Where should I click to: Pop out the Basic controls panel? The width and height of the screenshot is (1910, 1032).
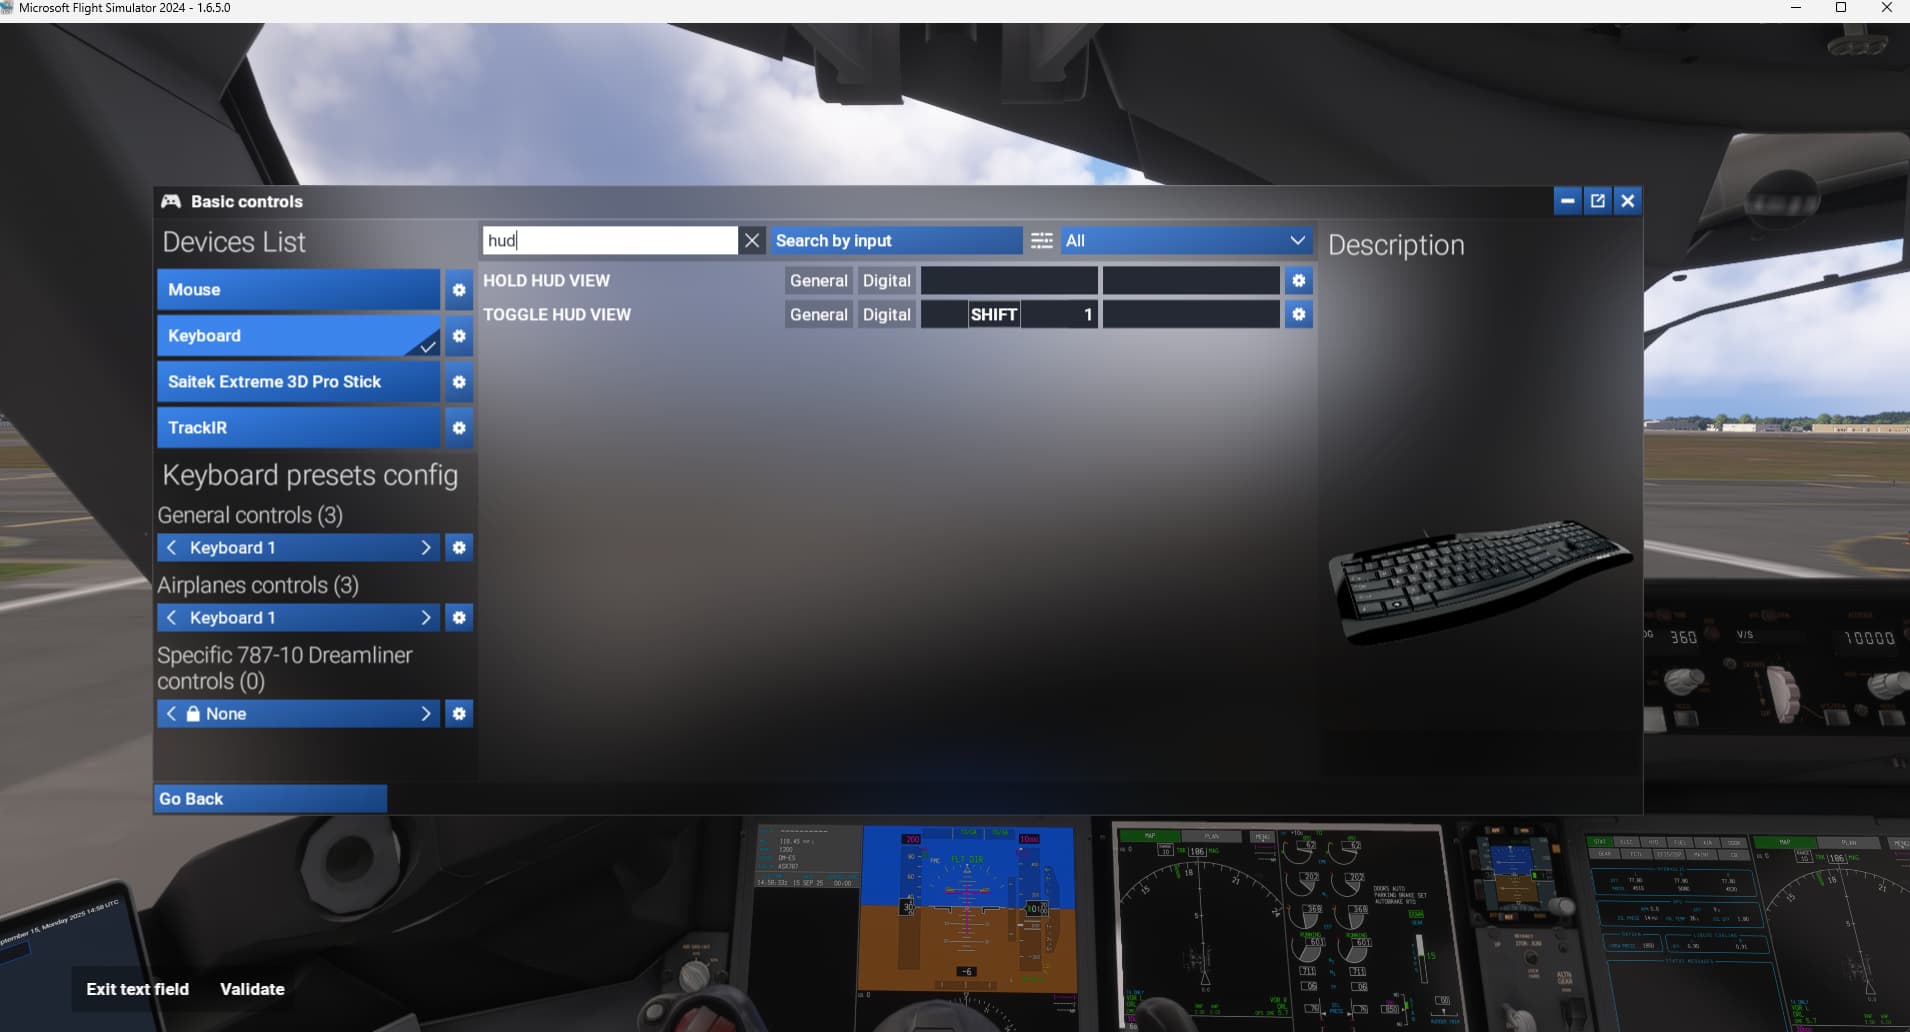point(1597,201)
